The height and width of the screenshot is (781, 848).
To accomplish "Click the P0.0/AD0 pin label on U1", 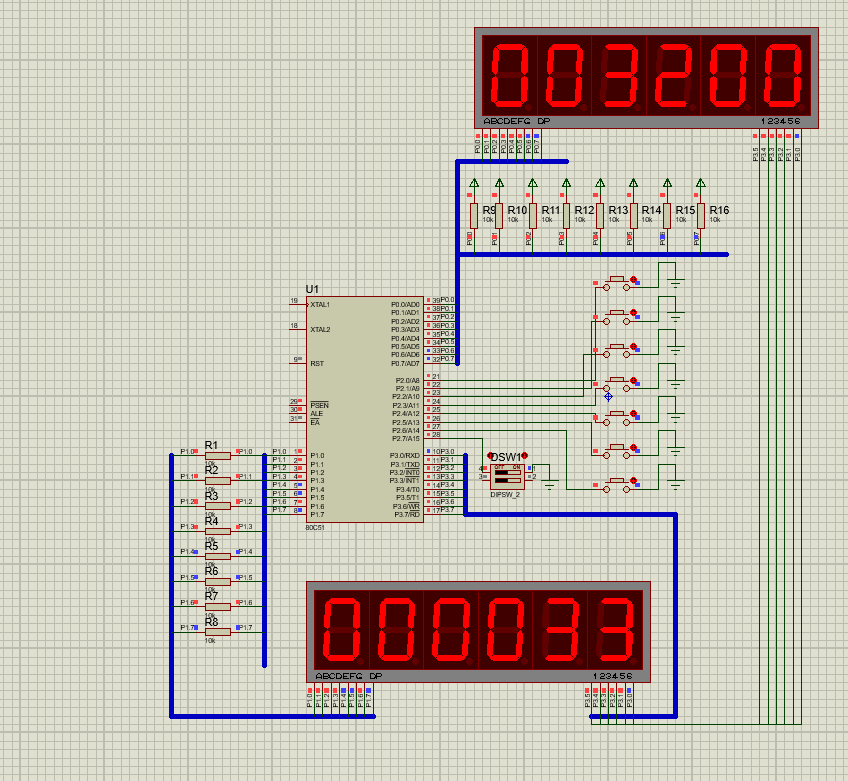I will (x=405, y=305).
